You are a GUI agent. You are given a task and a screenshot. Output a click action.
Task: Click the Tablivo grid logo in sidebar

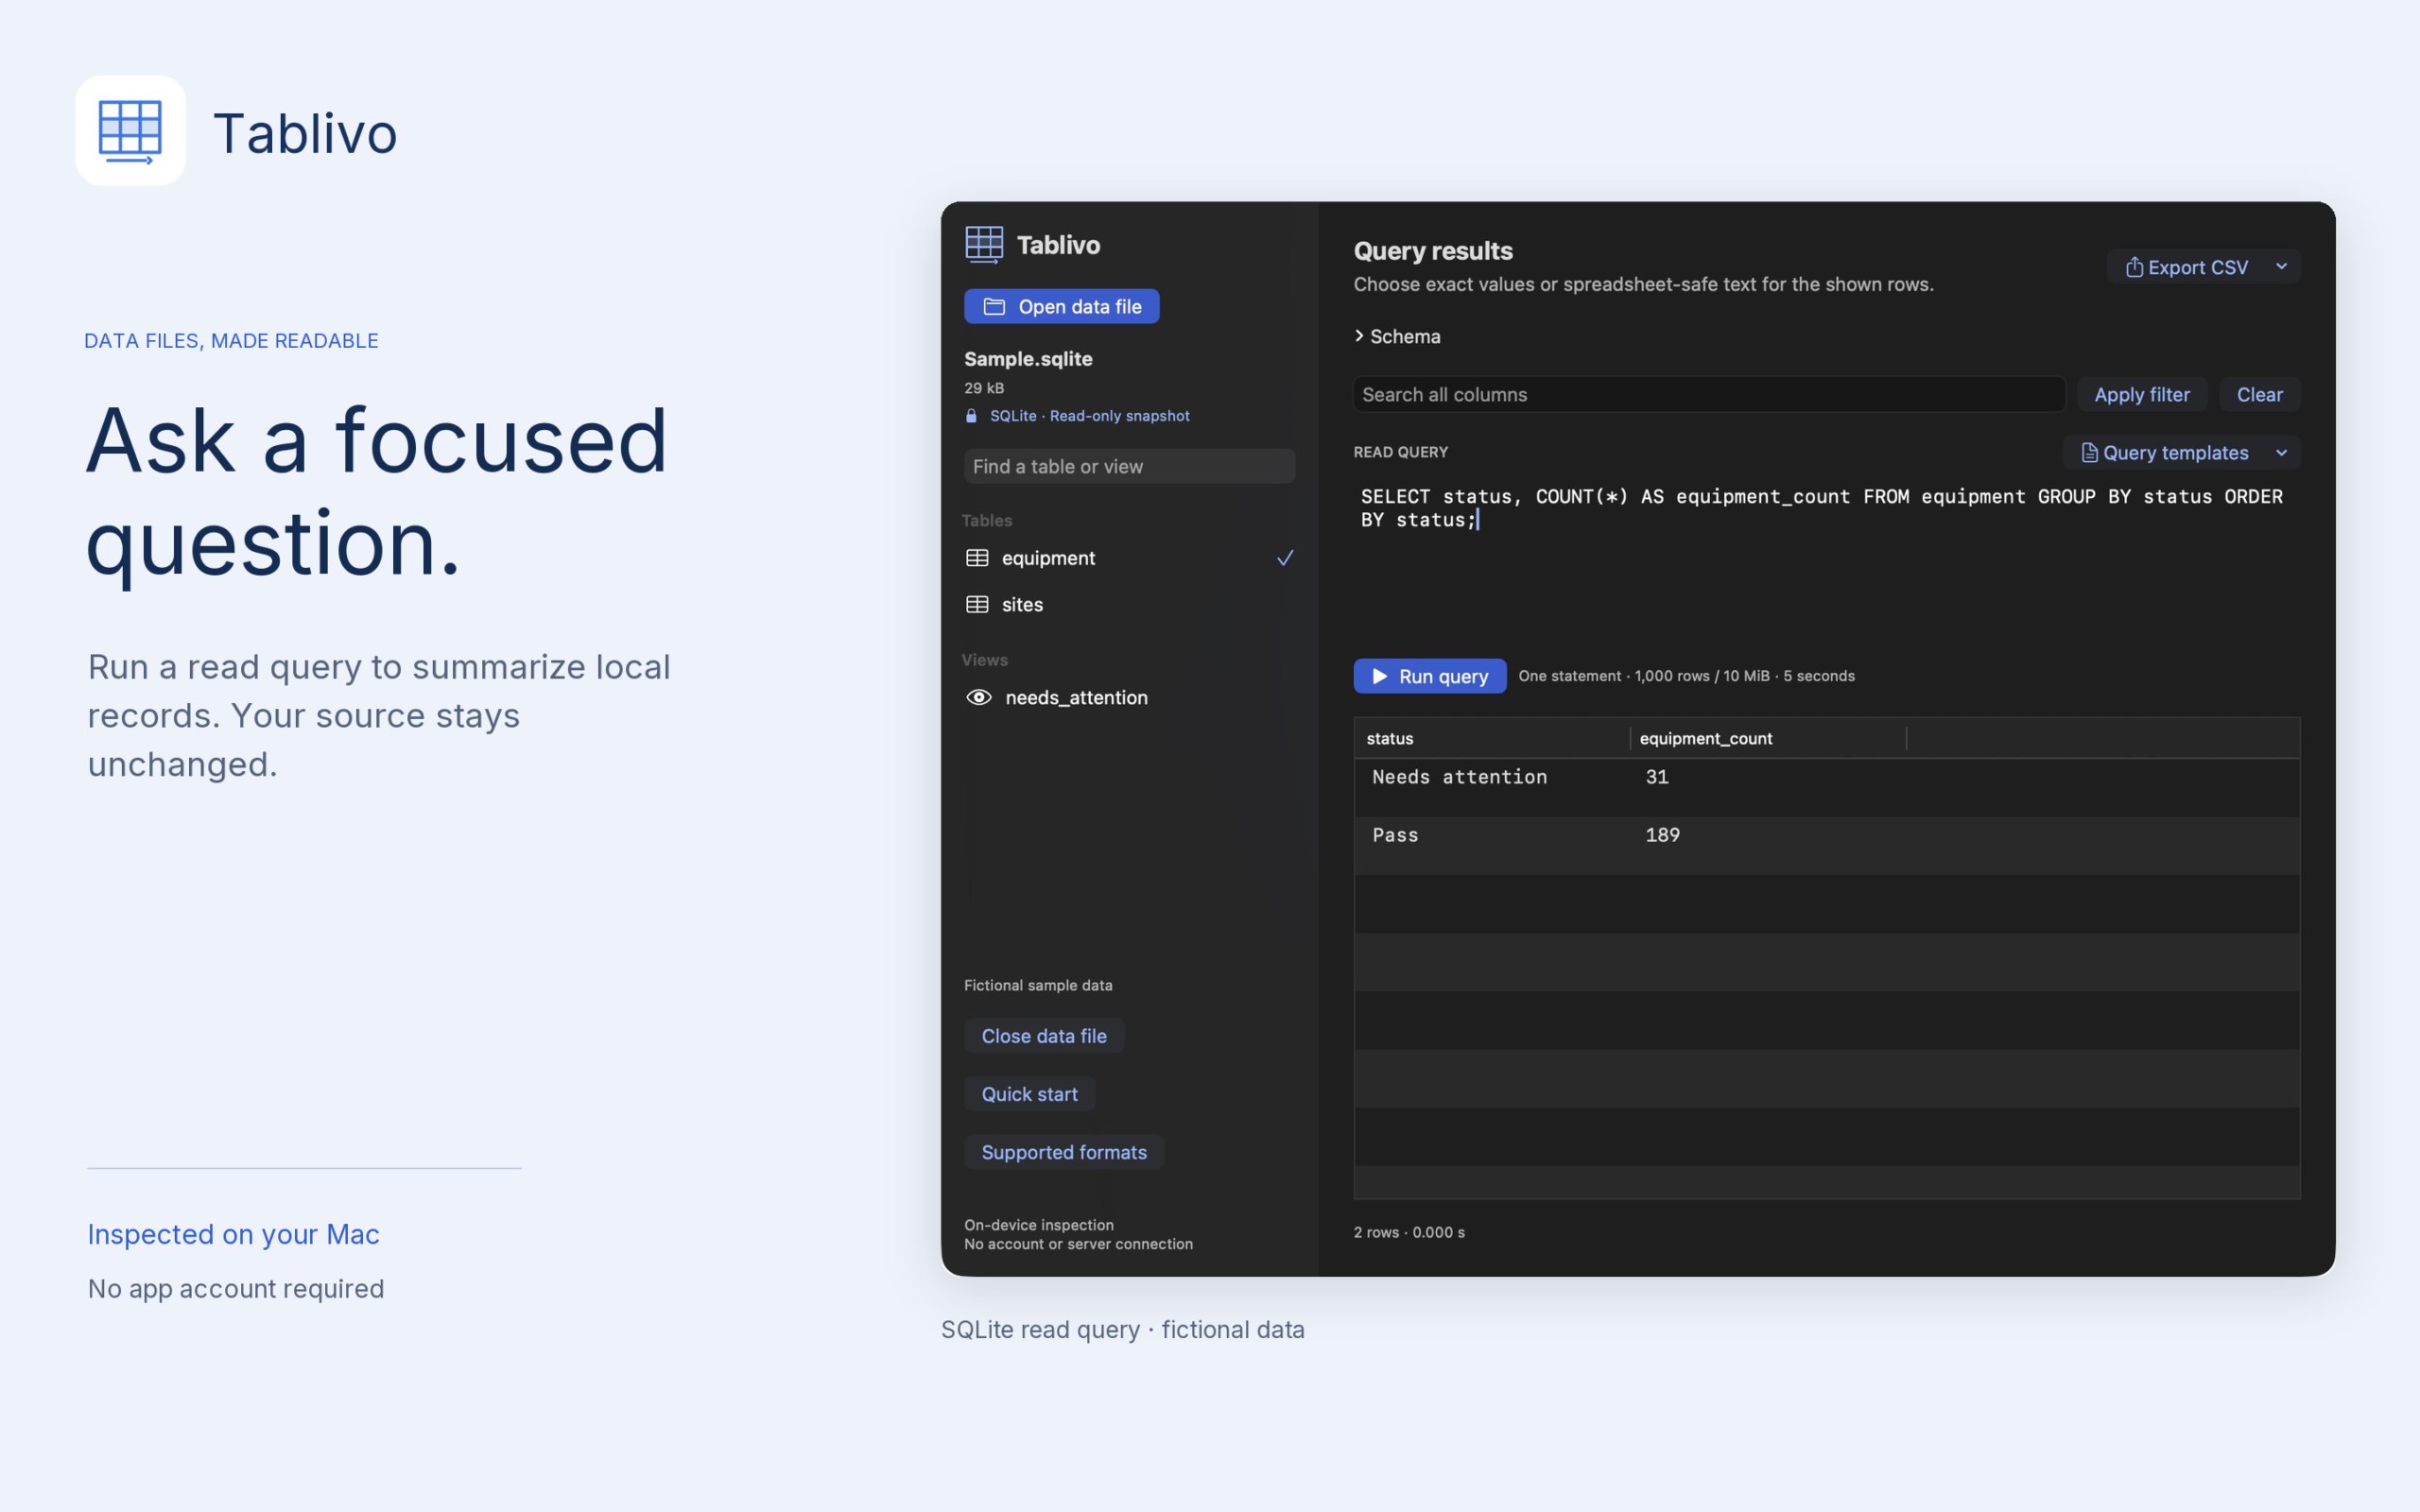pyautogui.click(x=984, y=244)
